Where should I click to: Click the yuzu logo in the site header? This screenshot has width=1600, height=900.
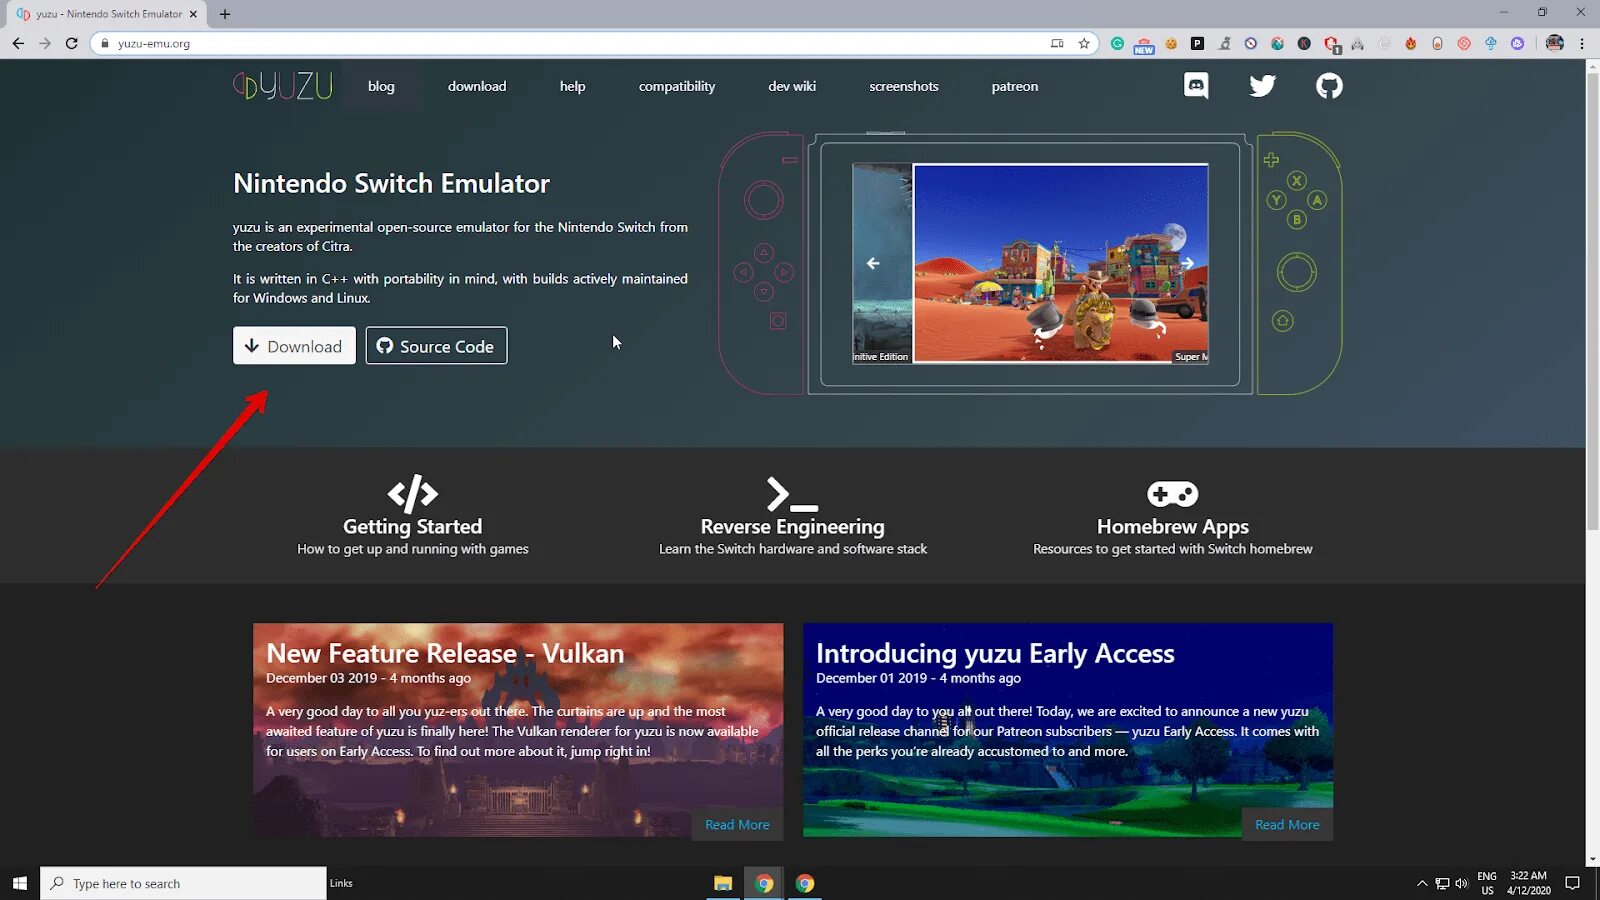click(282, 86)
